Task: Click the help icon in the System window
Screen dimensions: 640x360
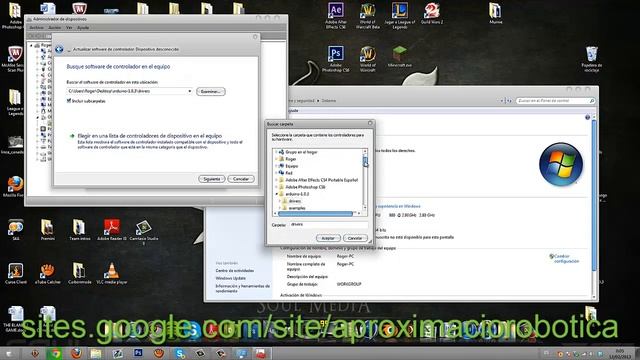Action: click(x=587, y=118)
